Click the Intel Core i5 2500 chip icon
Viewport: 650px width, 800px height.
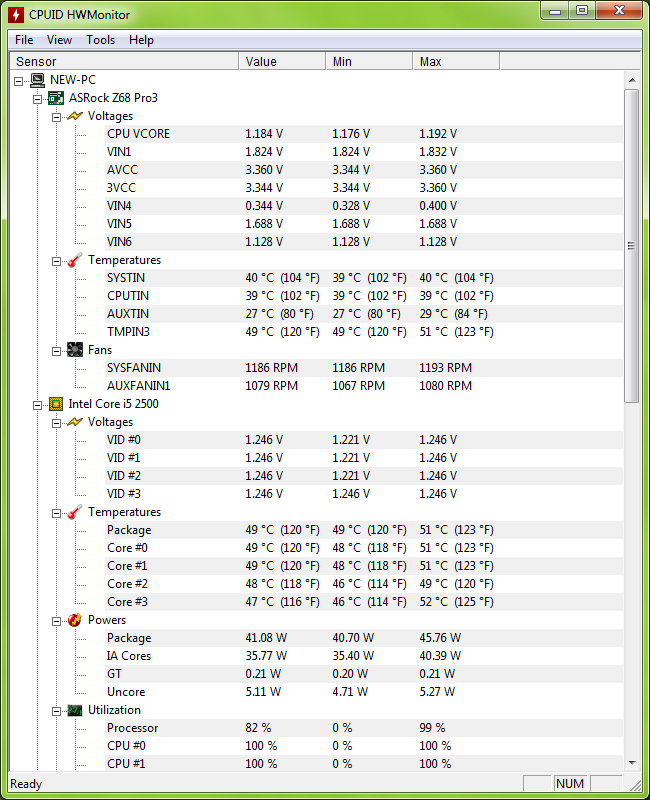click(56, 404)
